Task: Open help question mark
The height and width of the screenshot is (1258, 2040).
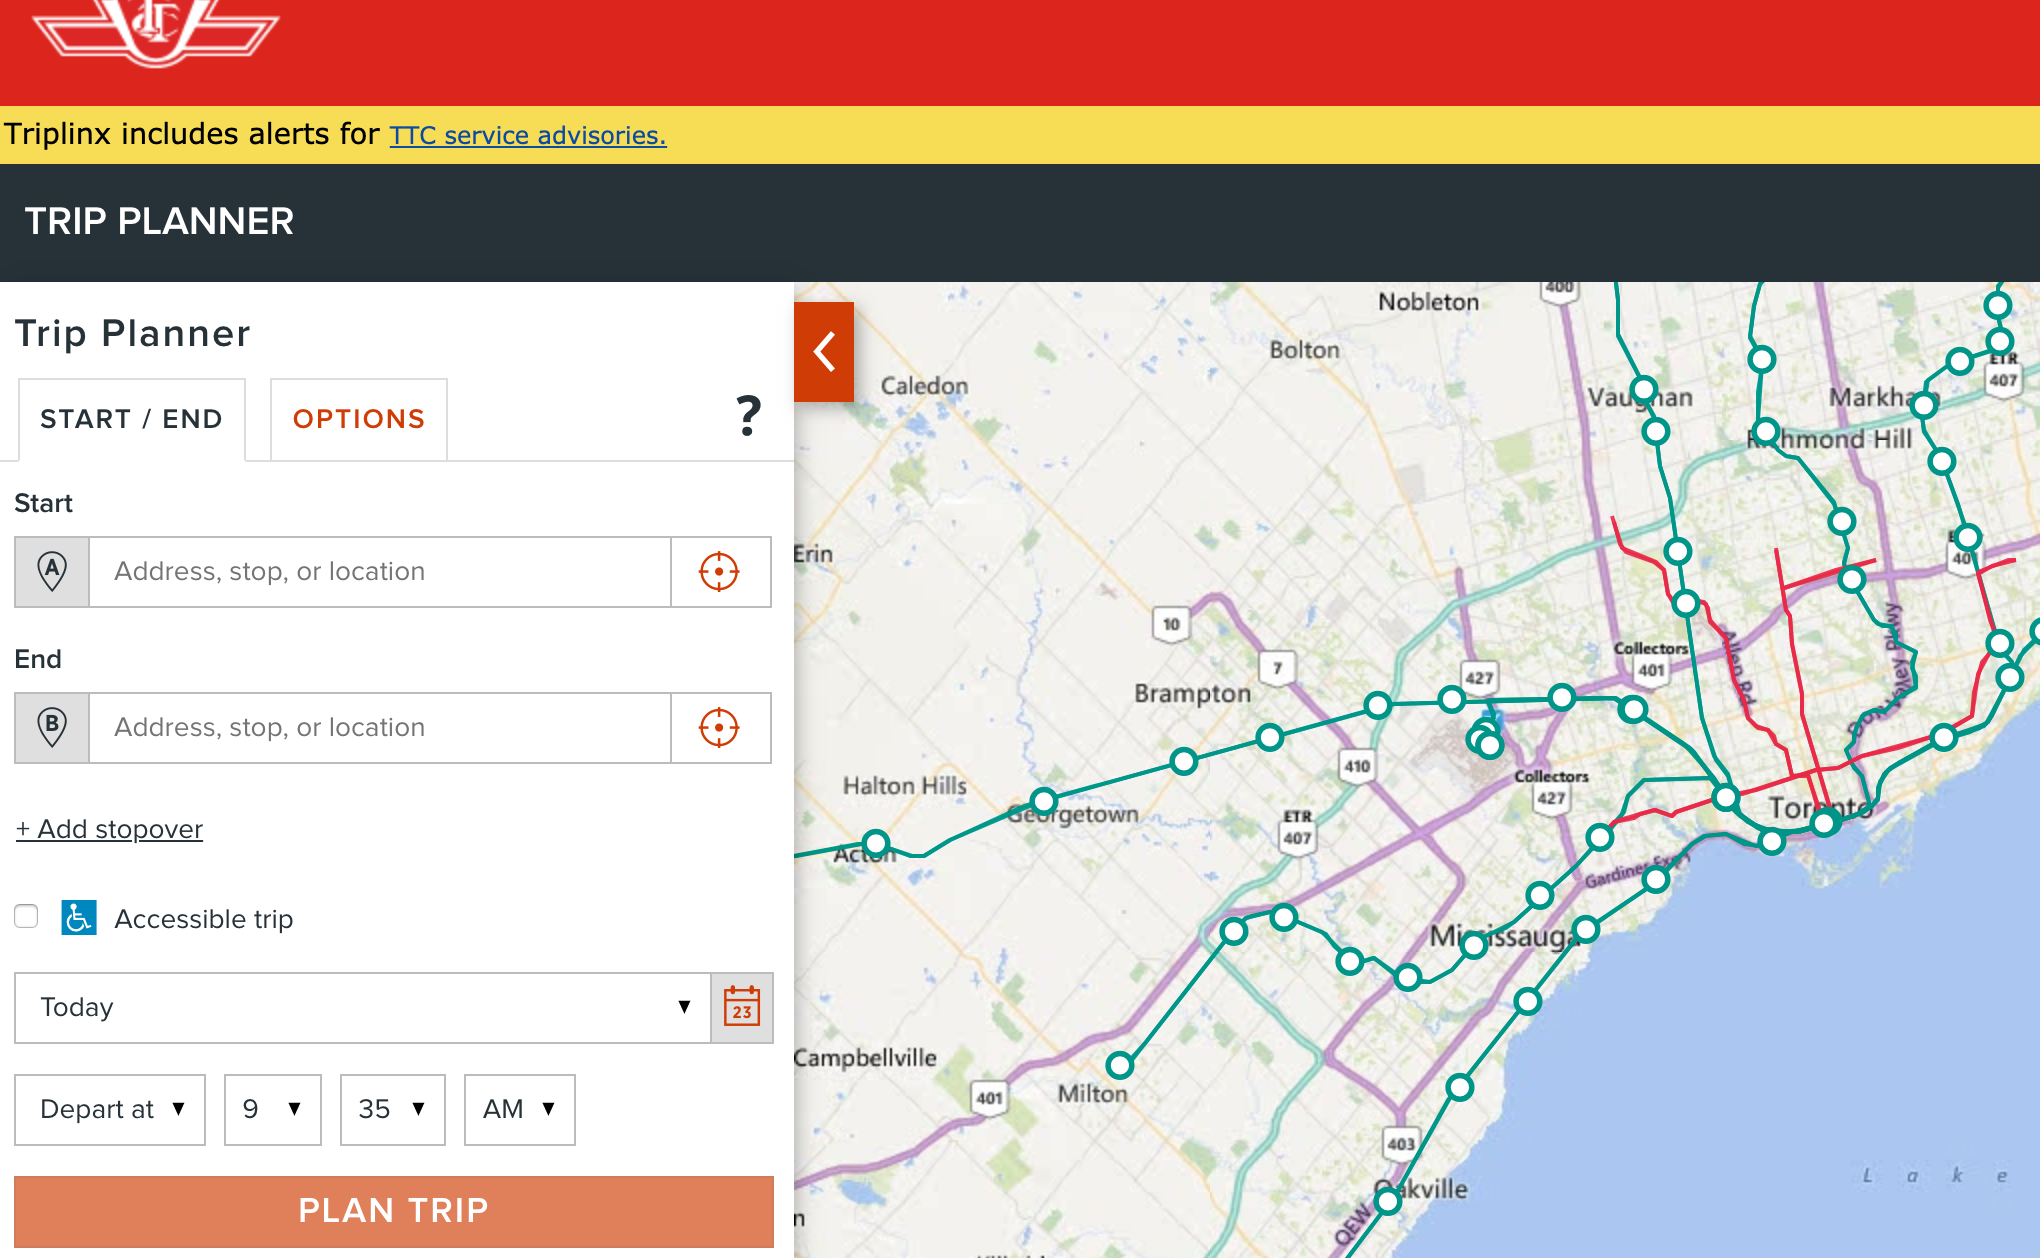Action: (x=748, y=416)
